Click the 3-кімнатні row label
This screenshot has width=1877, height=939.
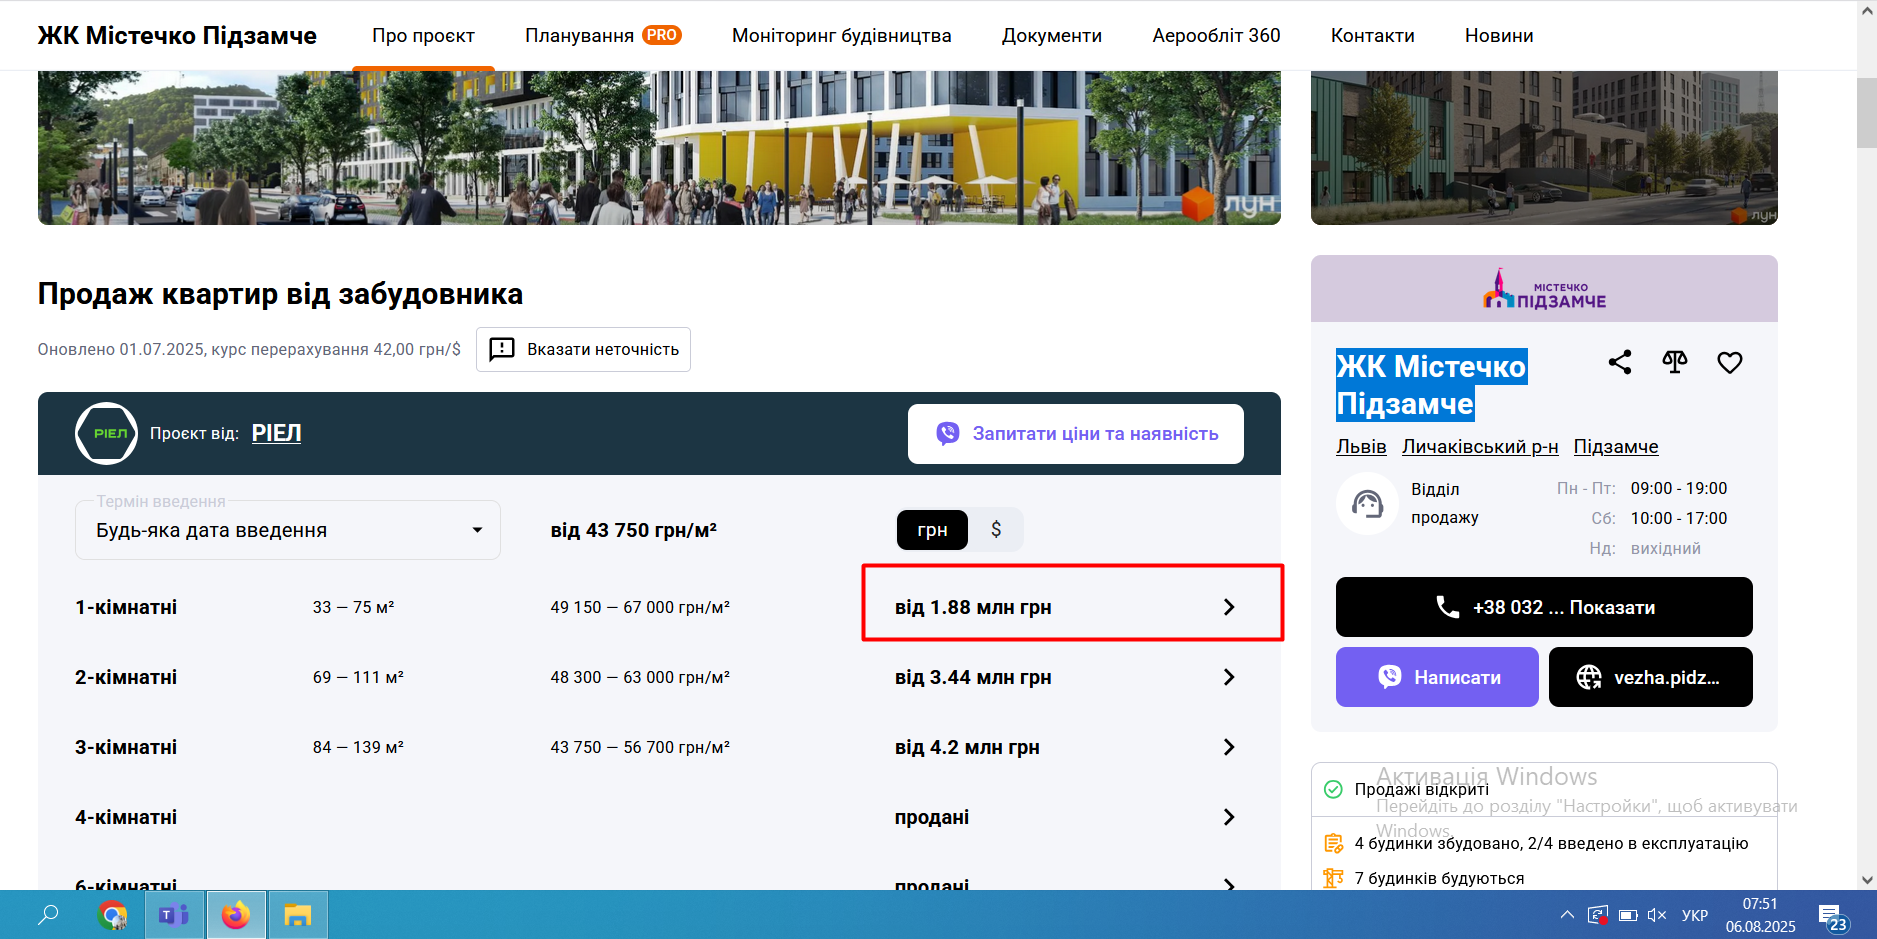click(126, 747)
